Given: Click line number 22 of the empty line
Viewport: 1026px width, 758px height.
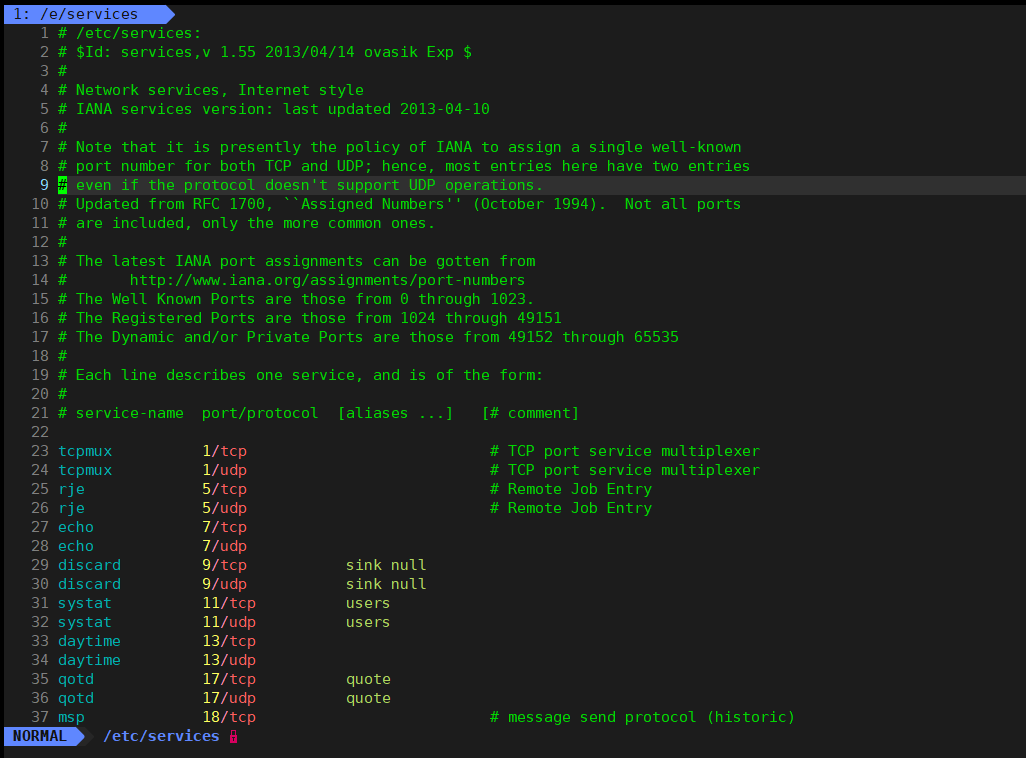Looking at the screenshot, I should pyautogui.click(x=40, y=432).
